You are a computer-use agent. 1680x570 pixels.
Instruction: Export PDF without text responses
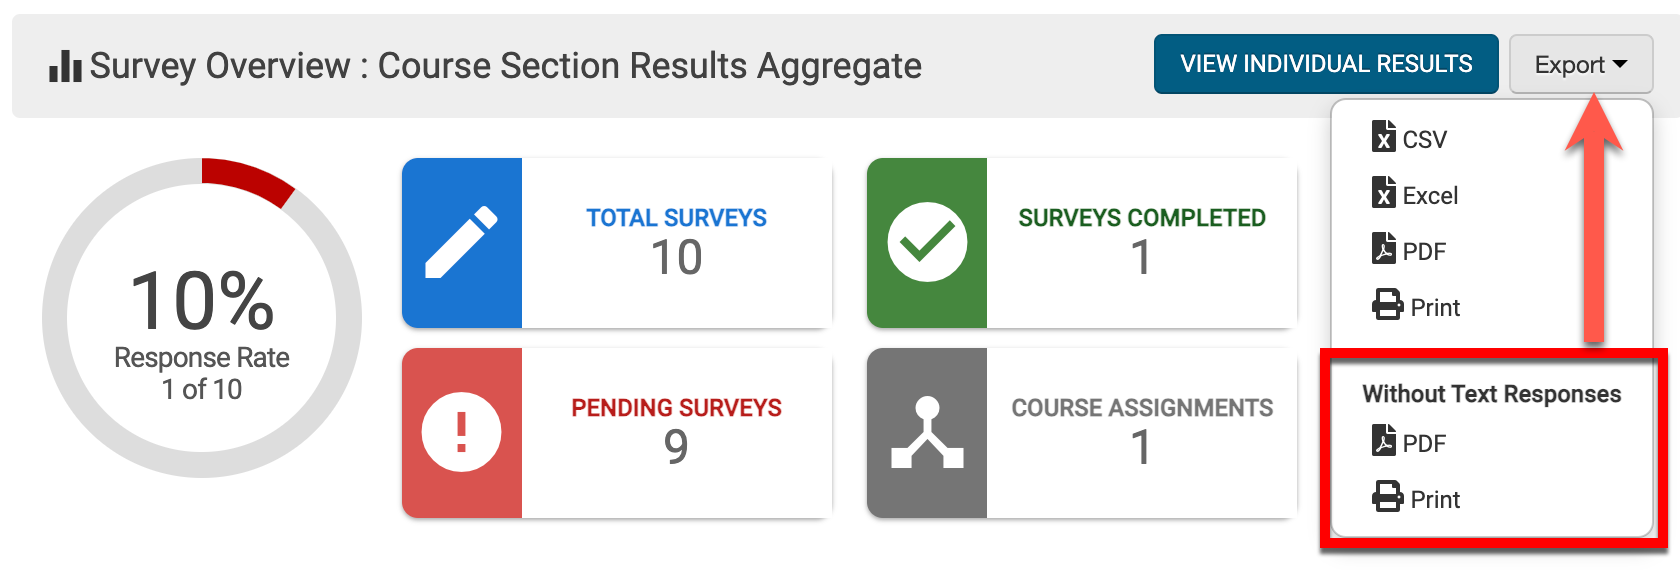(x=1423, y=443)
